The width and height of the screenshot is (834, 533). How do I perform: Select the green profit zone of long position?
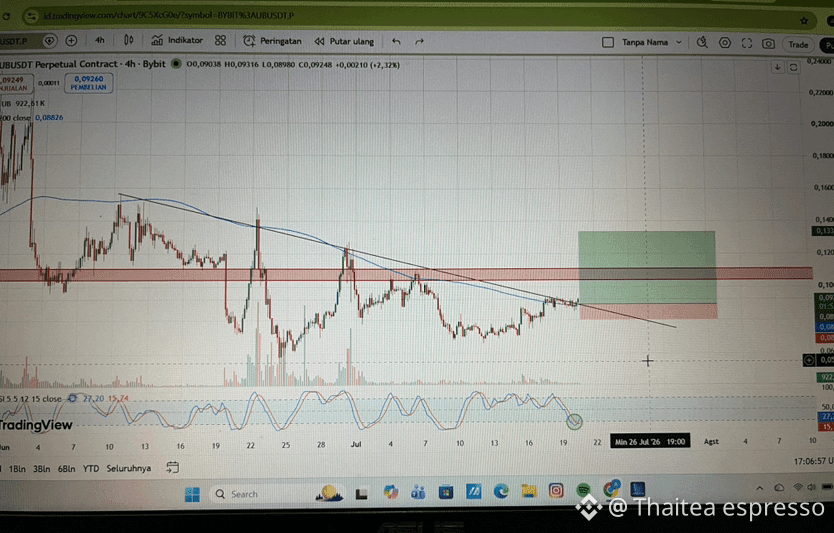click(646, 268)
